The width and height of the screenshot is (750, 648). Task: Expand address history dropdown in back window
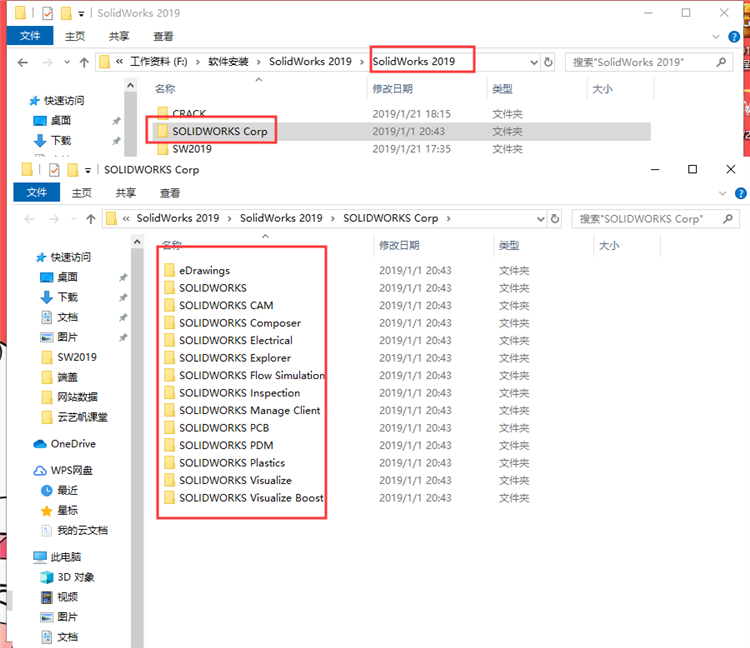534,62
